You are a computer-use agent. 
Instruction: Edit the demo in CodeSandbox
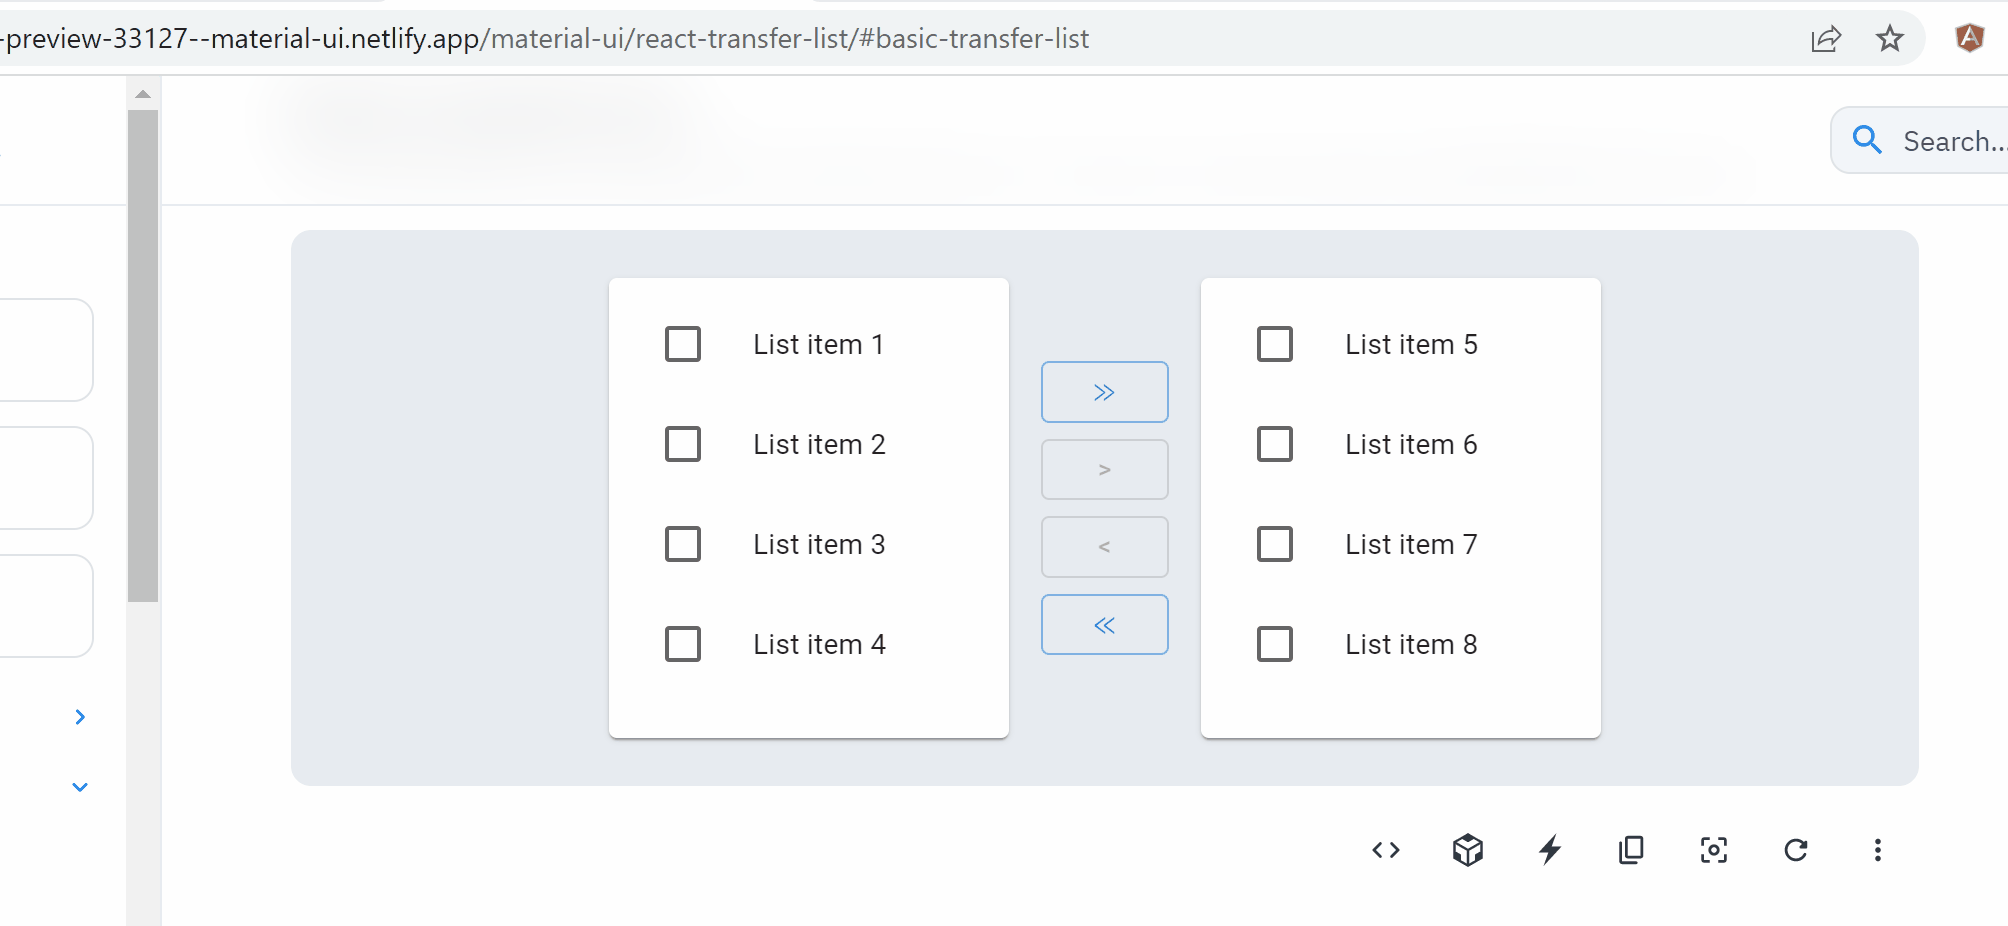click(1467, 850)
